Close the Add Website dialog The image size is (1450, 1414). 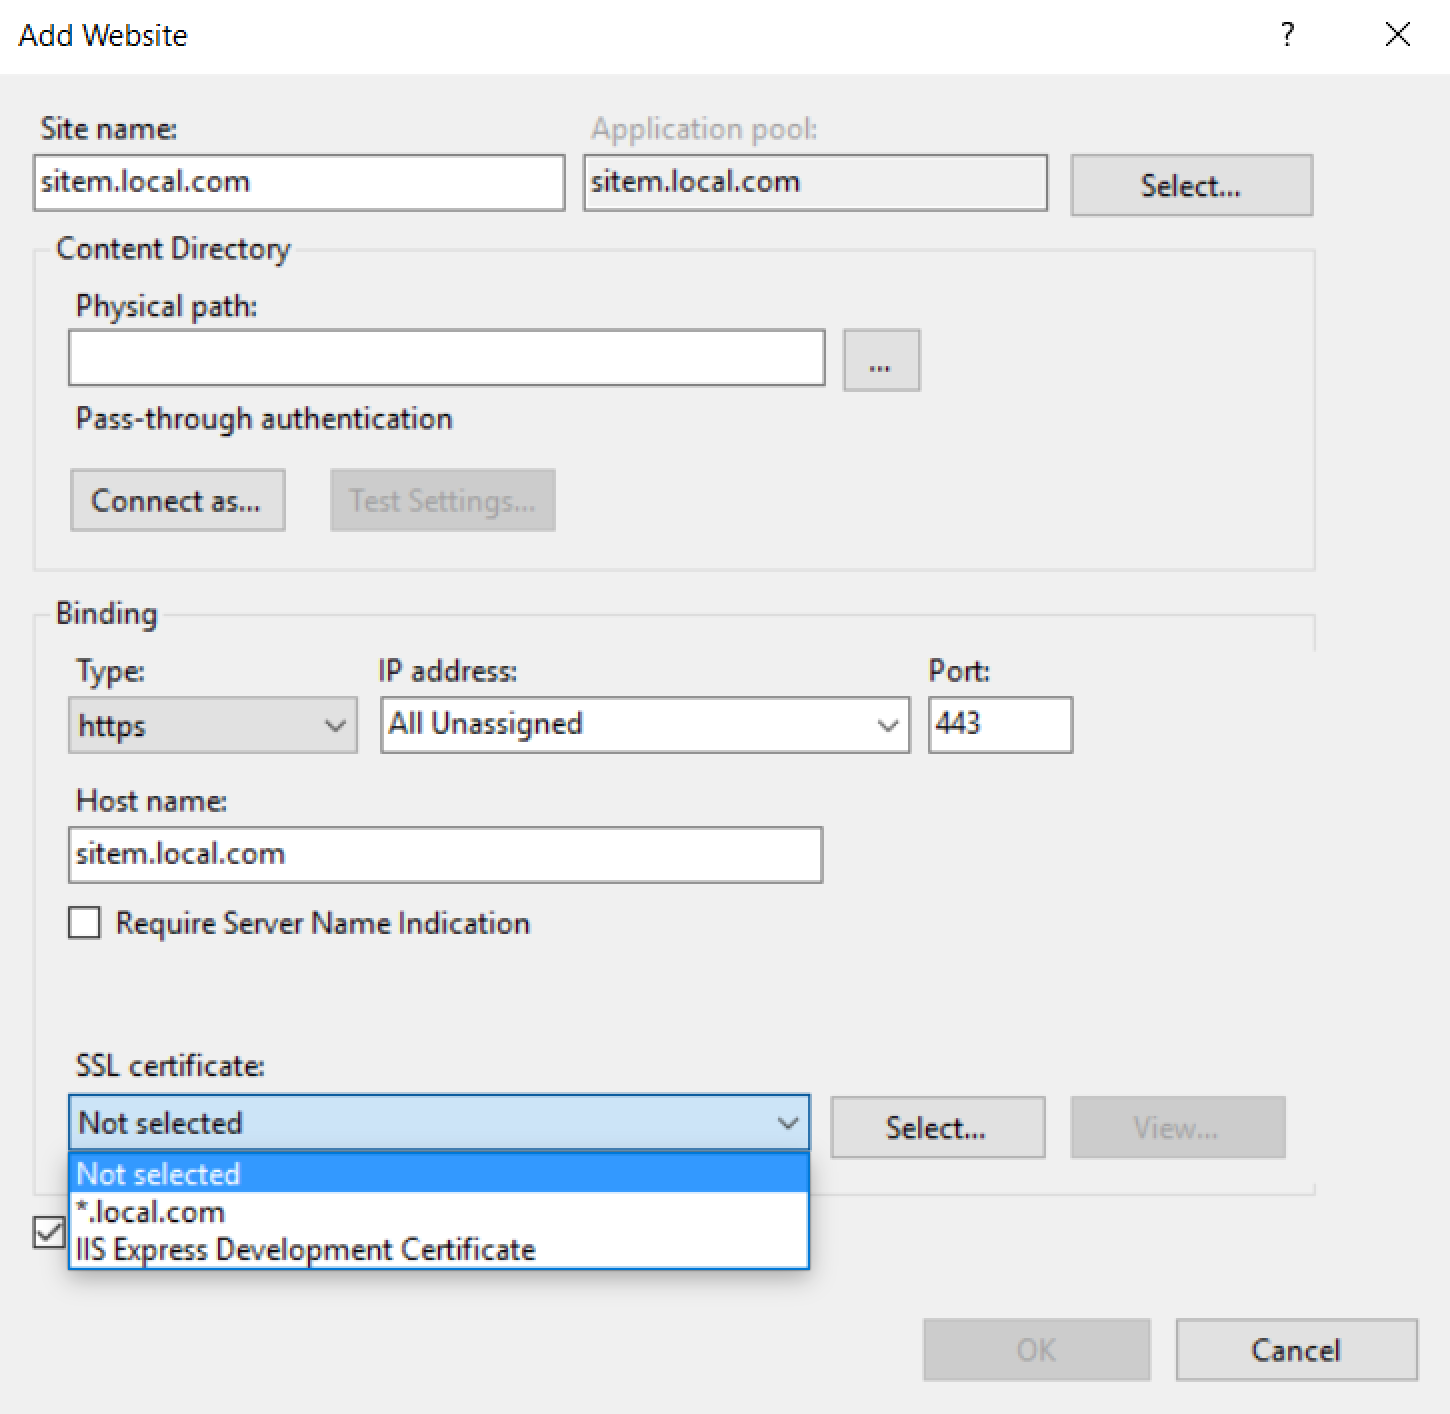(1397, 35)
